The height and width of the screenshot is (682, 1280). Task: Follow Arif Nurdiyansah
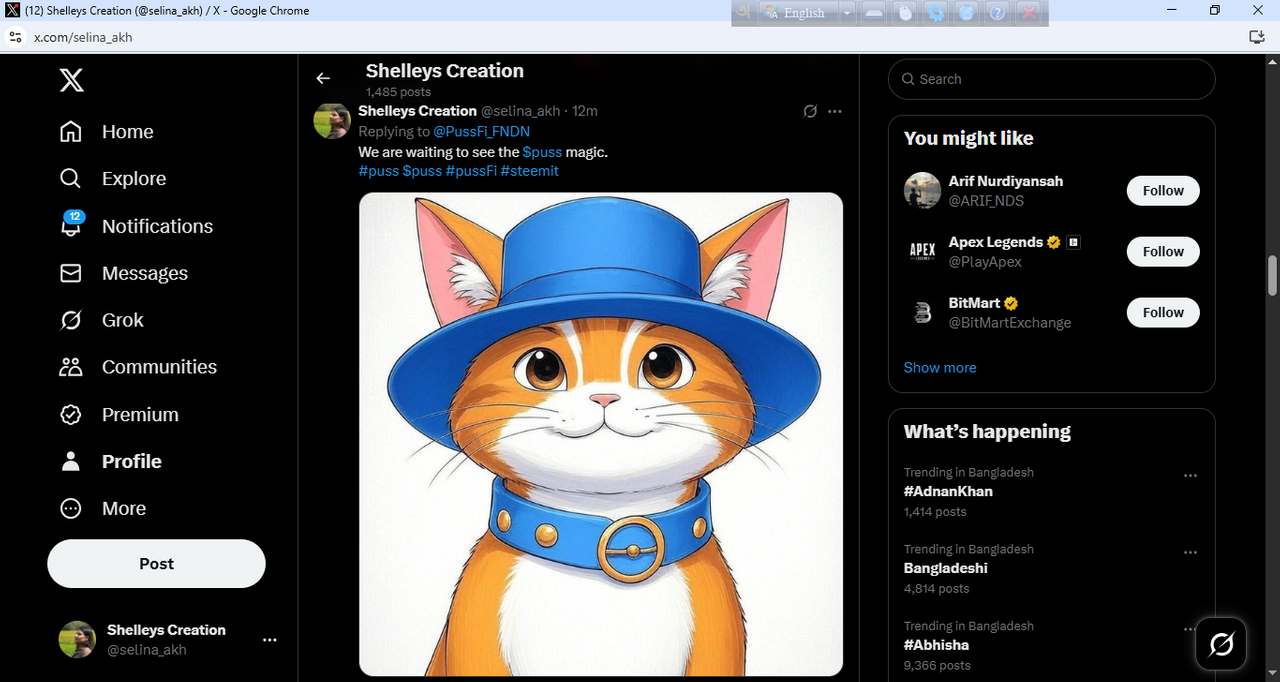1163,191
